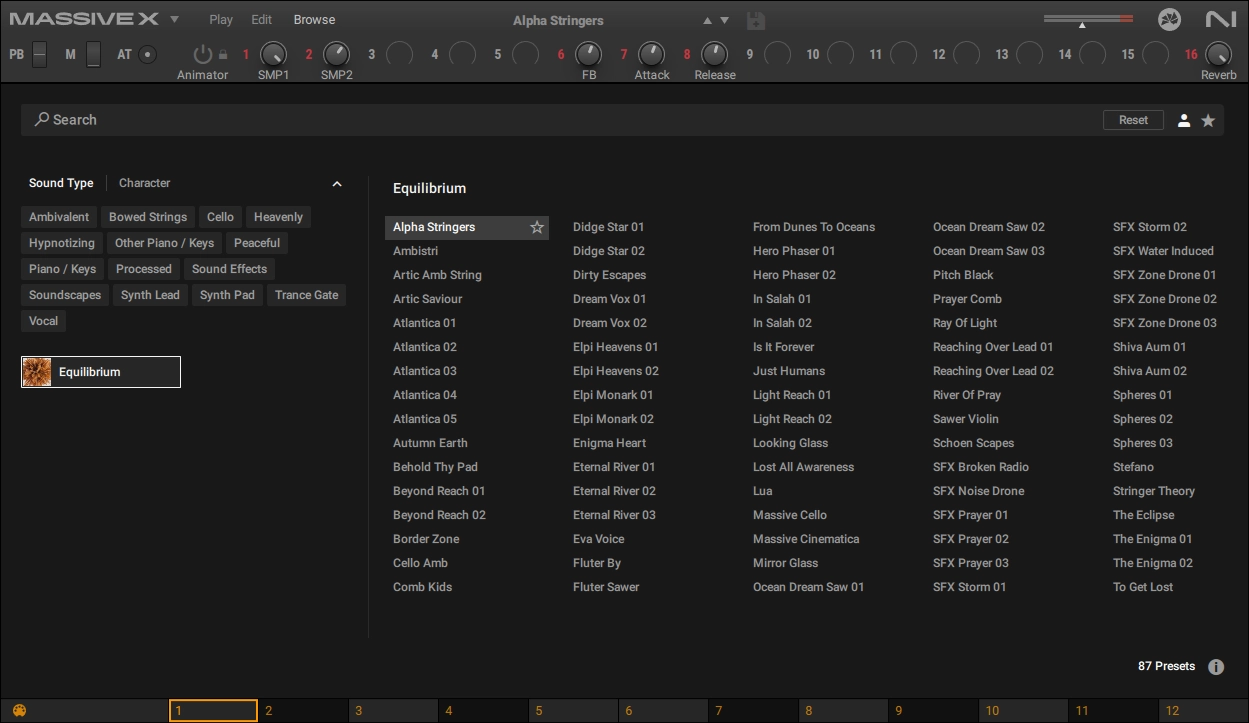Toggle the Synth Lead tag filter
This screenshot has width=1249, height=723.
pyautogui.click(x=151, y=295)
